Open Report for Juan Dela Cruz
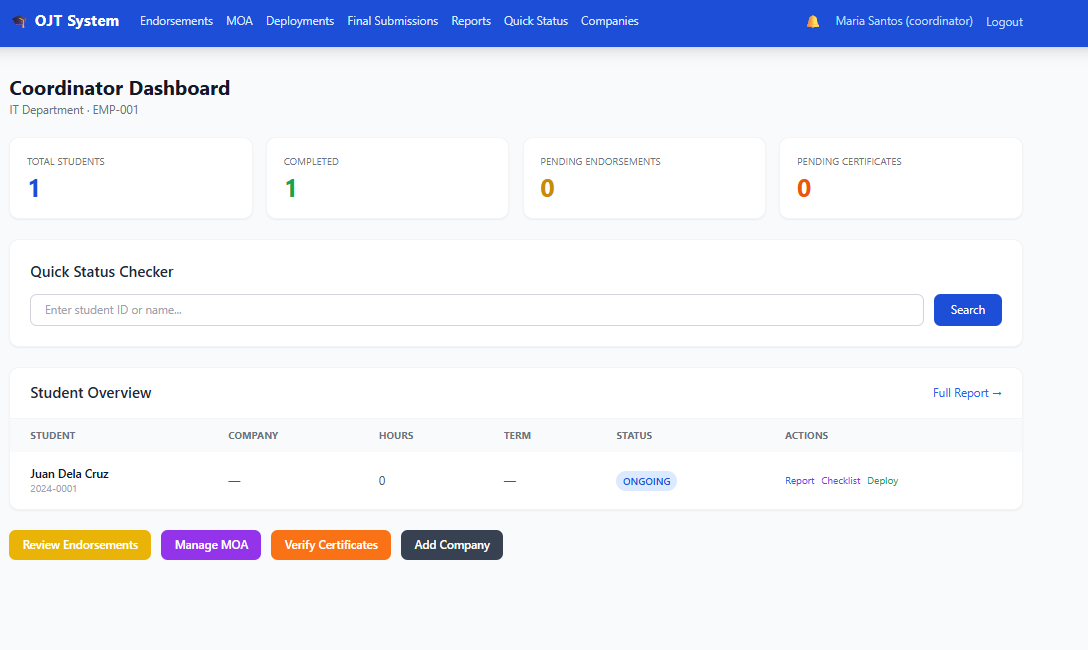 [x=799, y=481]
